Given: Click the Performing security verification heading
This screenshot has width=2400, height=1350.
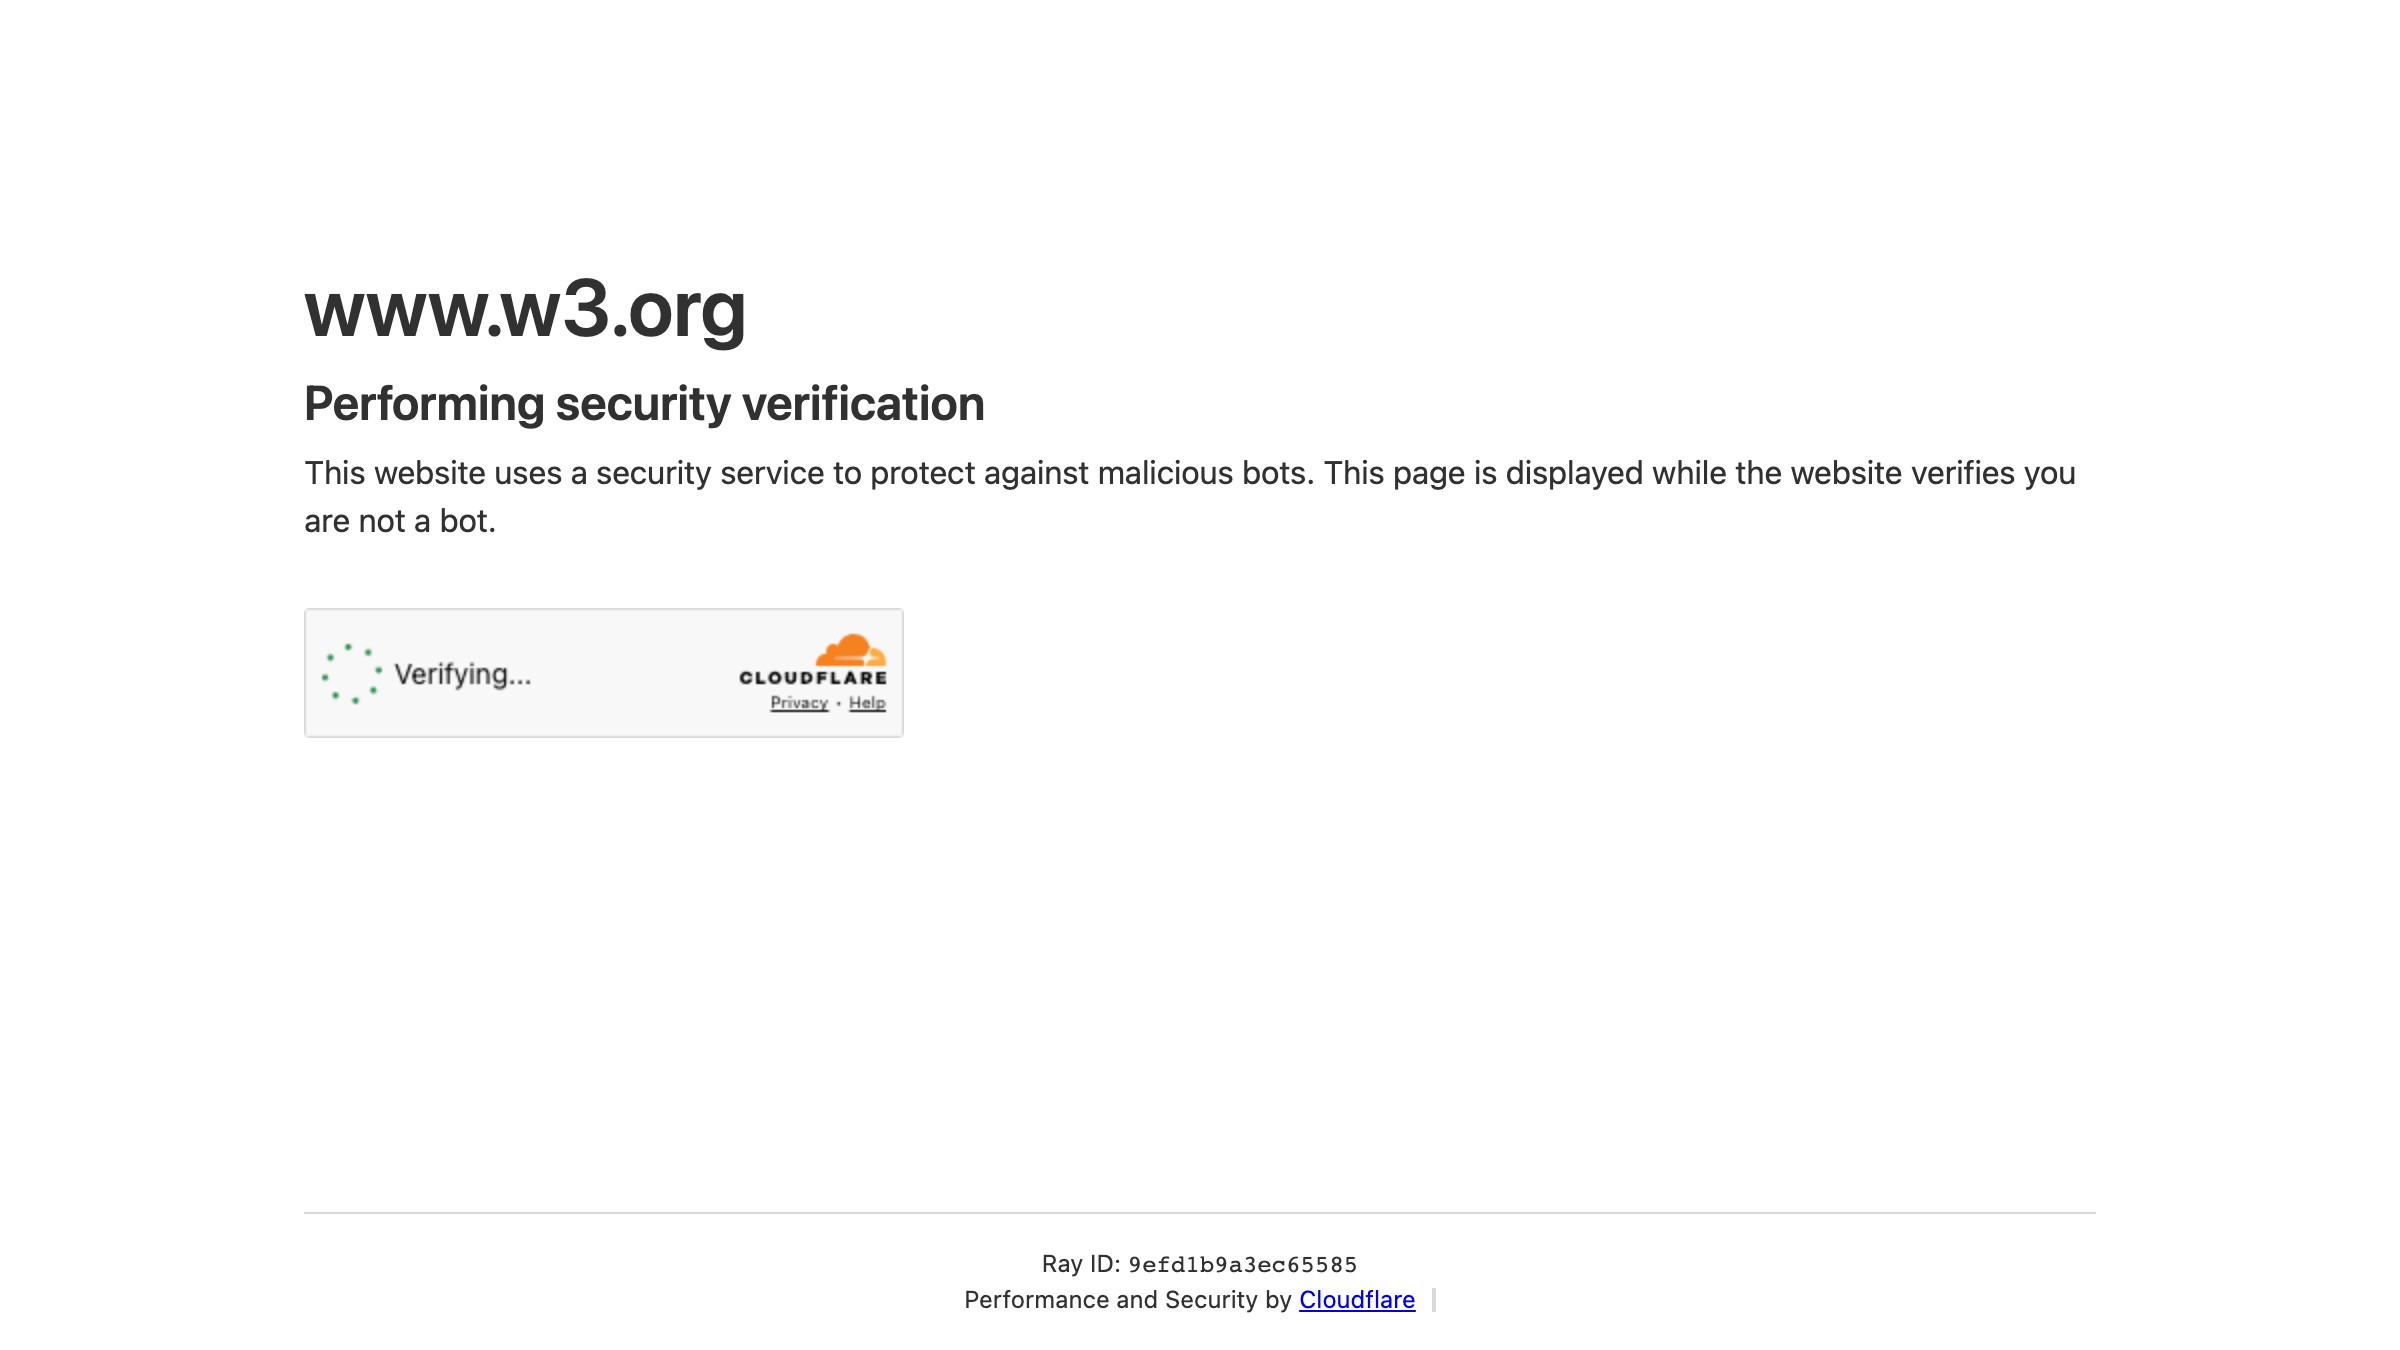Looking at the screenshot, I should (x=645, y=404).
